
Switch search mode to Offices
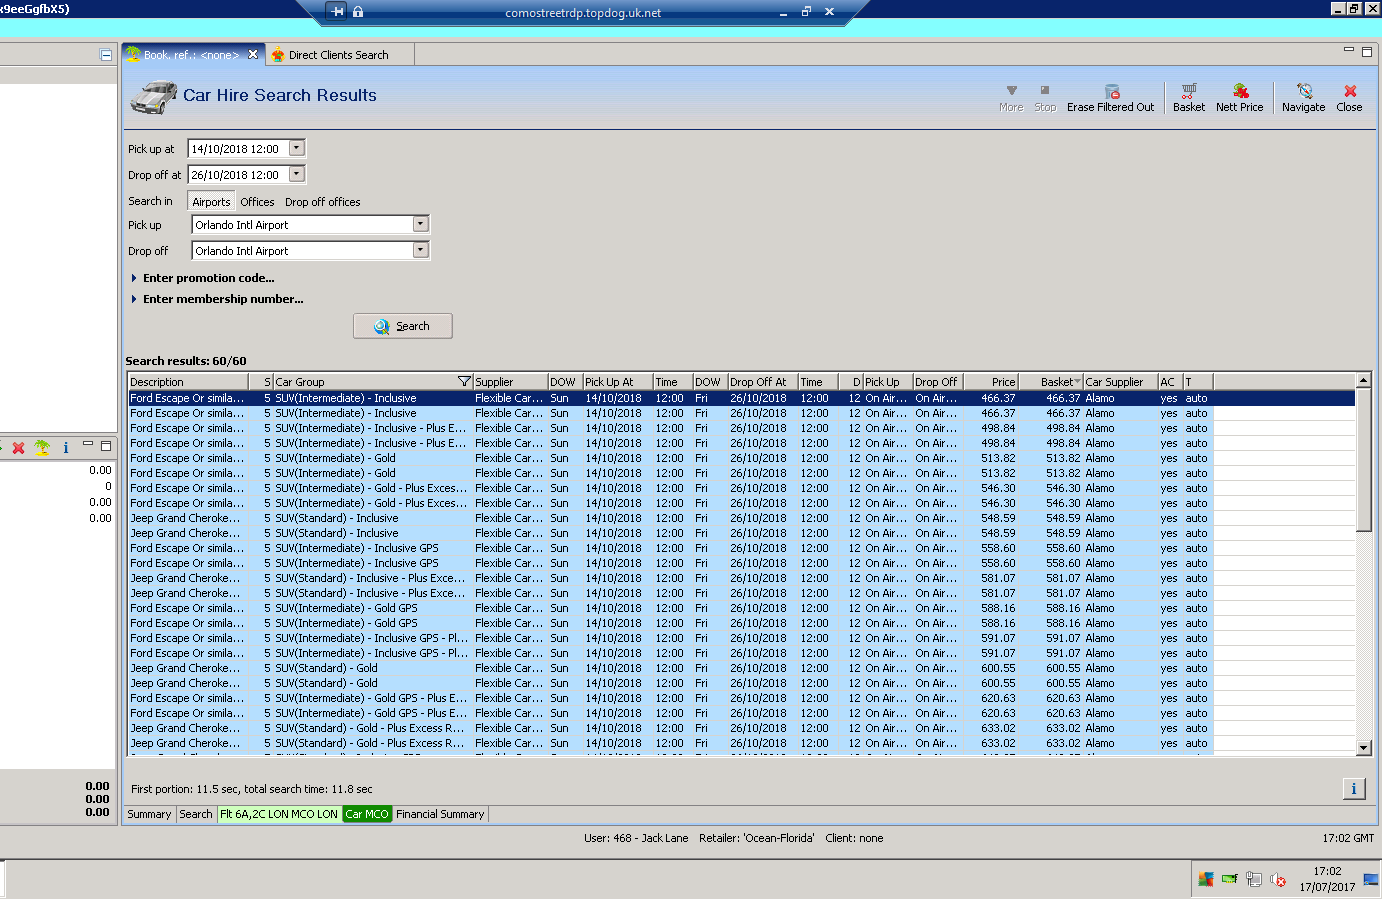click(x=257, y=202)
